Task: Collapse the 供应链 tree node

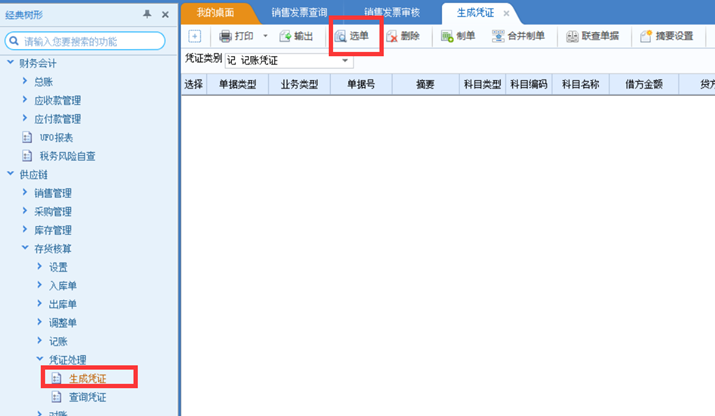Action: [x=10, y=174]
